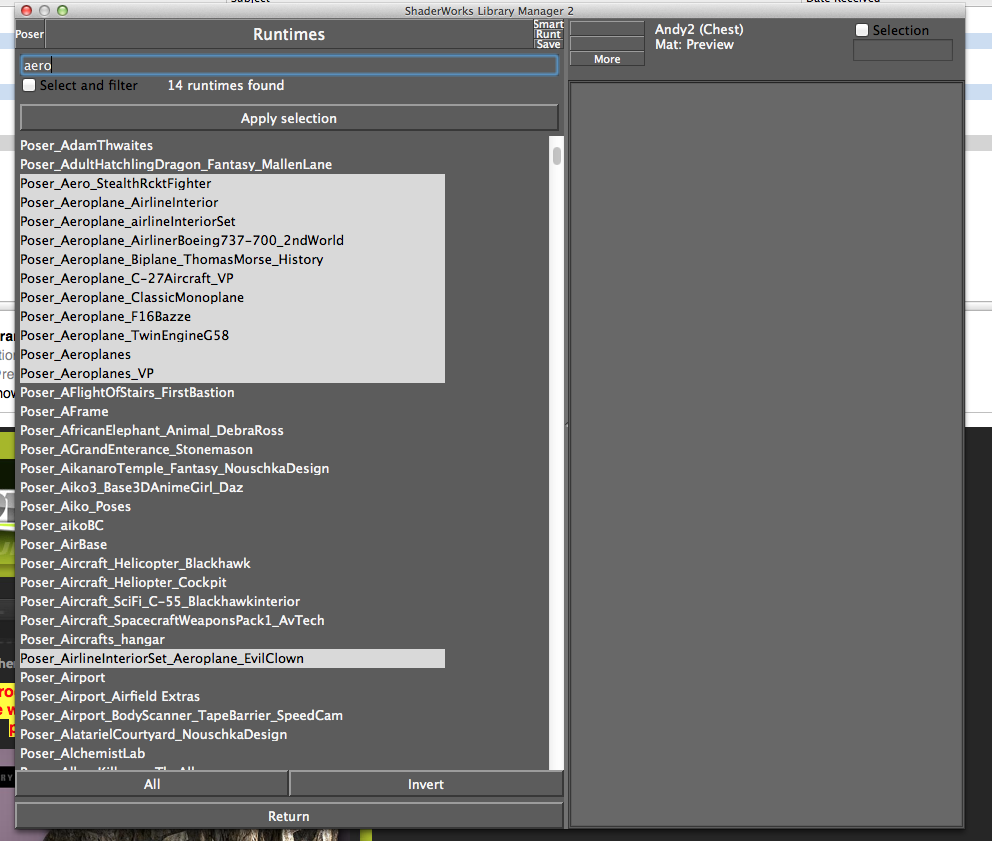Close the ShaderWorks Library Manager window
Viewport: 992px width, 841px height.
point(27,10)
